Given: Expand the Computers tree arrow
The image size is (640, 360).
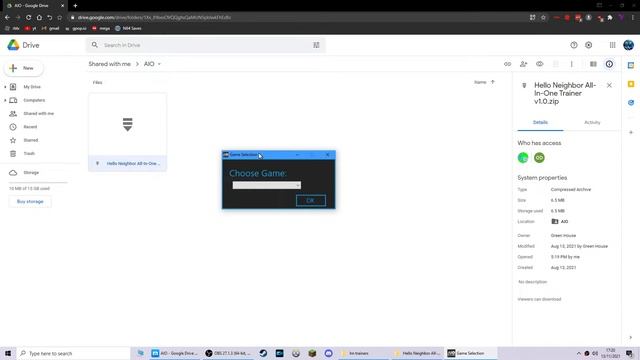Looking at the screenshot, I should pyautogui.click(x=5, y=100).
